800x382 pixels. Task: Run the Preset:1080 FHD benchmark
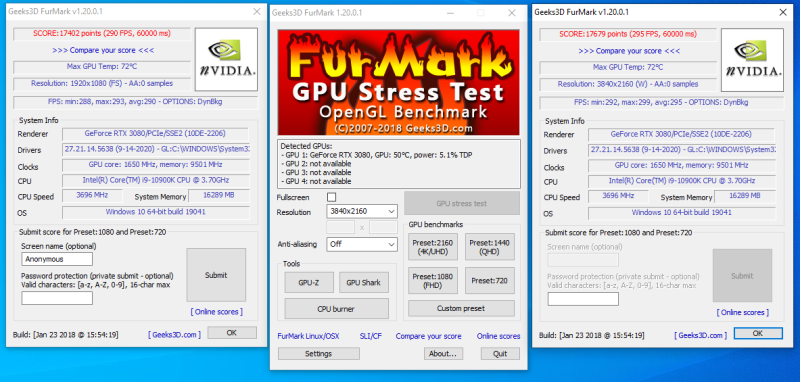coord(433,281)
